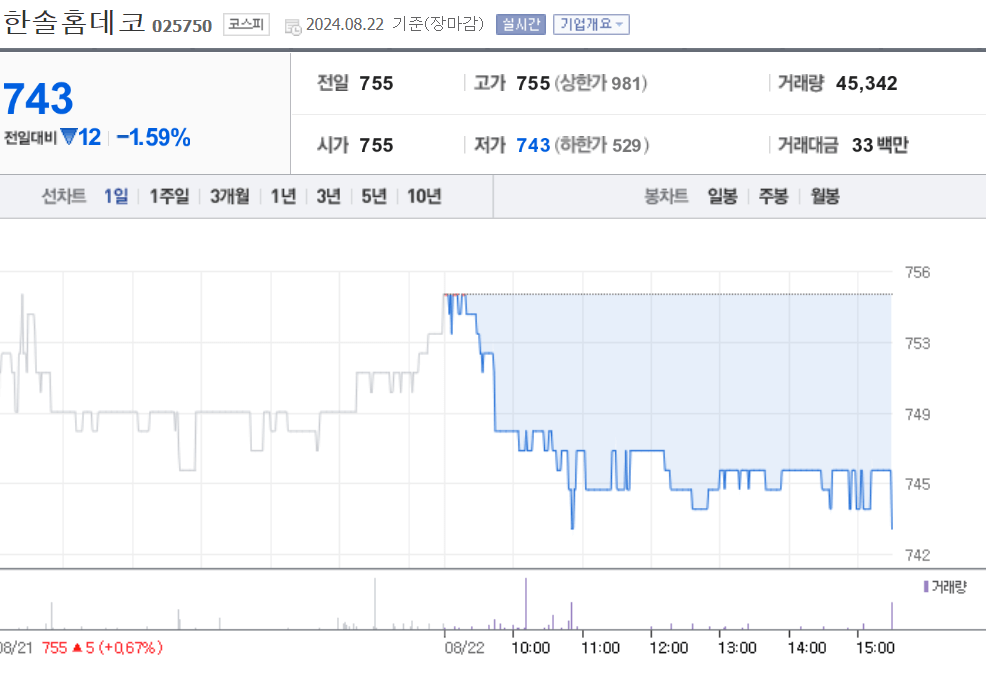
Task: Click the 실시간 button
Action: [x=521, y=25]
